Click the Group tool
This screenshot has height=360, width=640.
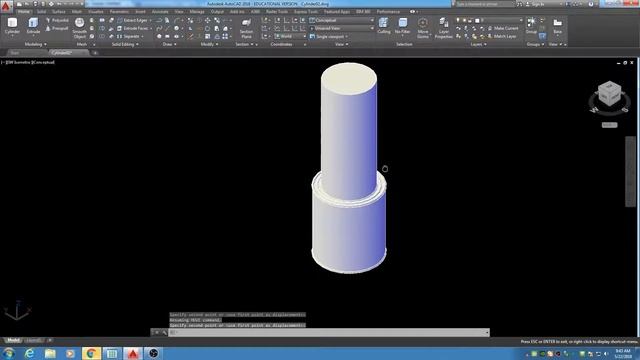531,26
